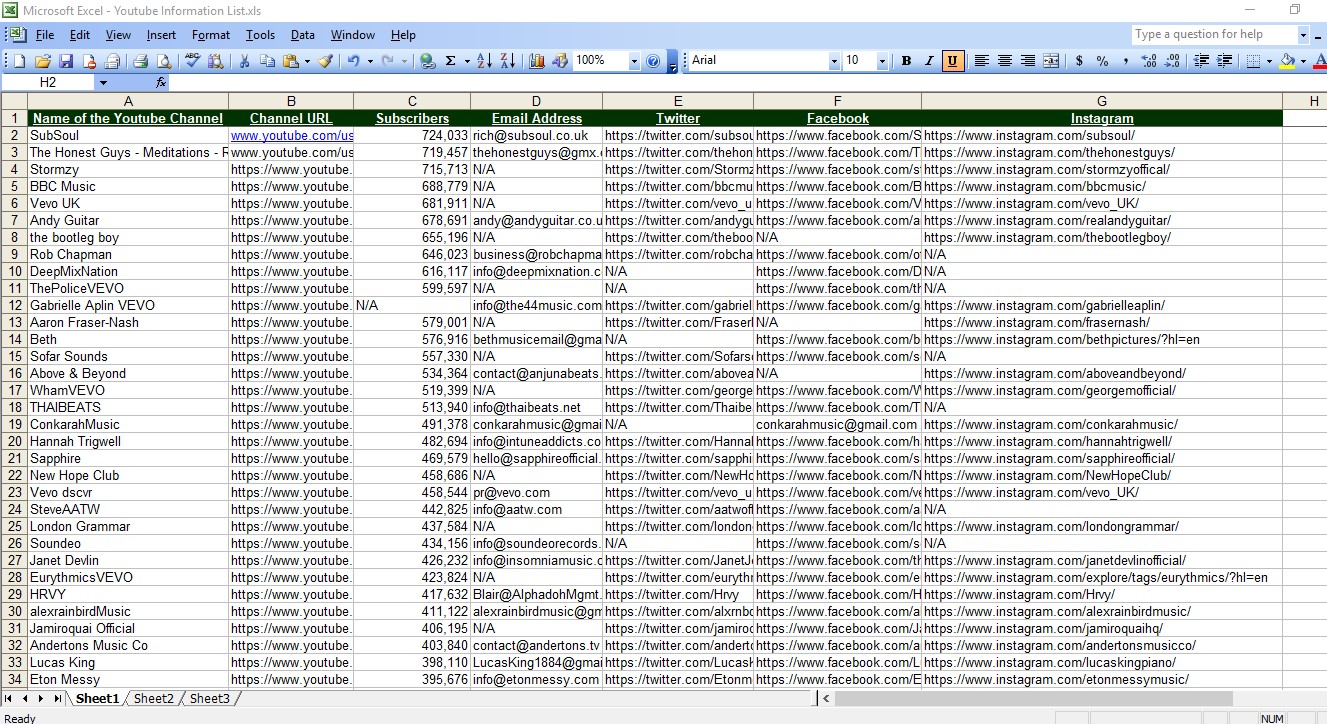1327x724 pixels.
Task: Open the SubSoul channel URL link
Action: coord(291,135)
